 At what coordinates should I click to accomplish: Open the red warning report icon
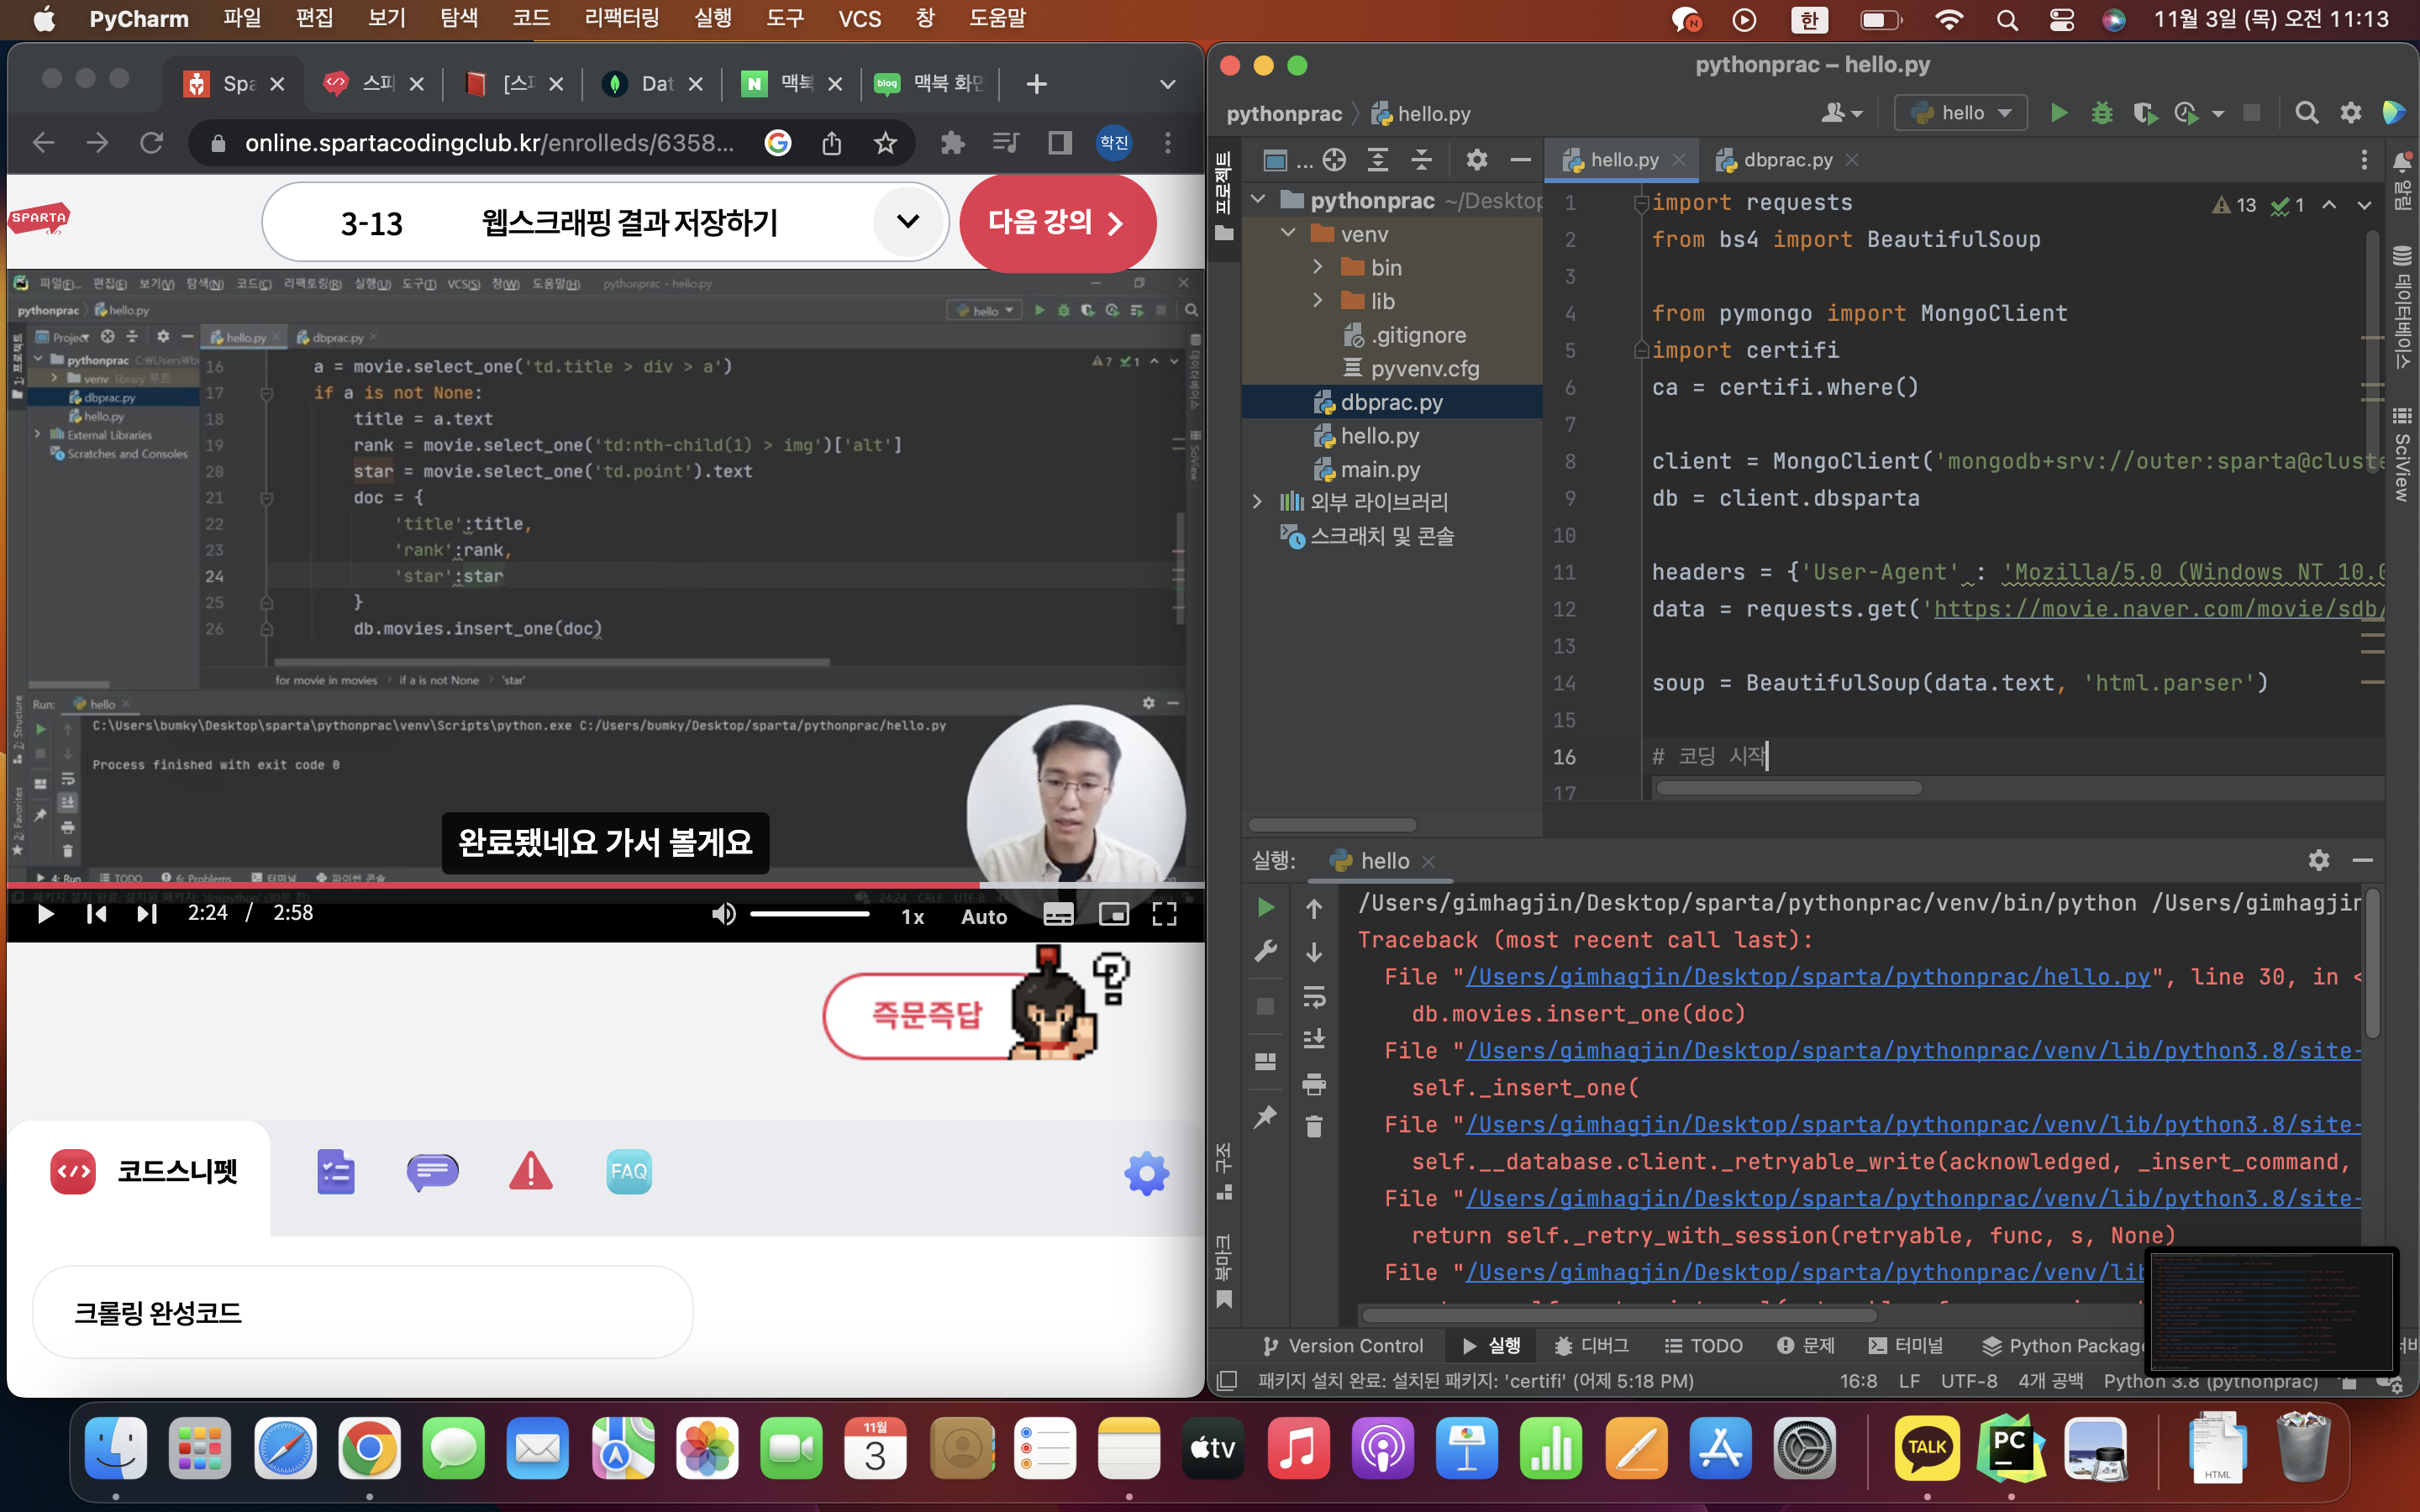coord(531,1172)
